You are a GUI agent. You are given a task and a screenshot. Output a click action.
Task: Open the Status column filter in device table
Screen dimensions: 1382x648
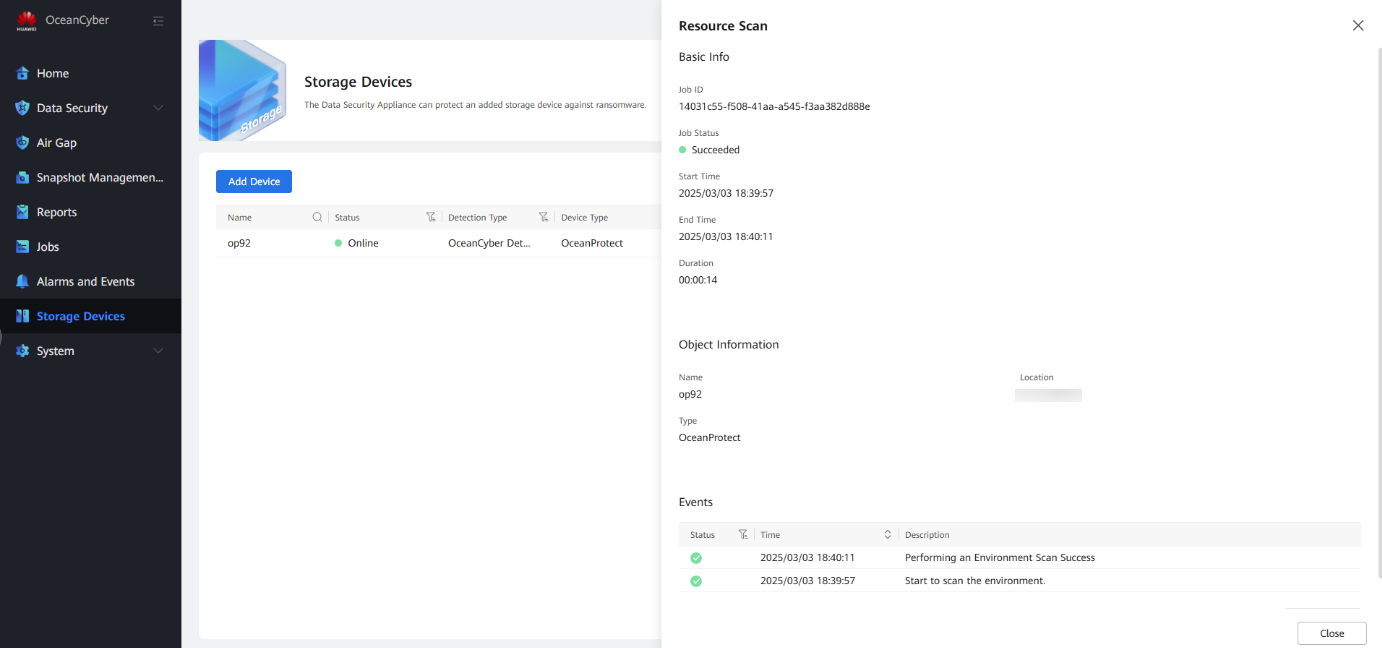click(x=431, y=217)
